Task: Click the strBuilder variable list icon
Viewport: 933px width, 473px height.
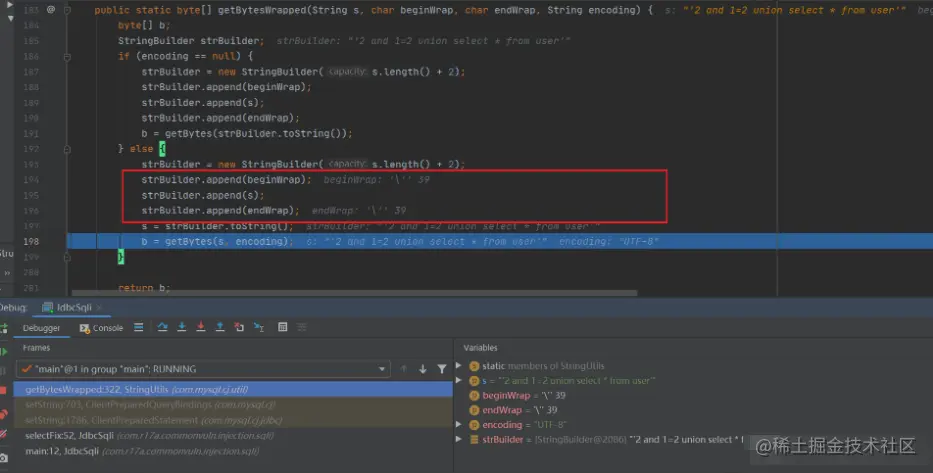Action: pos(474,440)
